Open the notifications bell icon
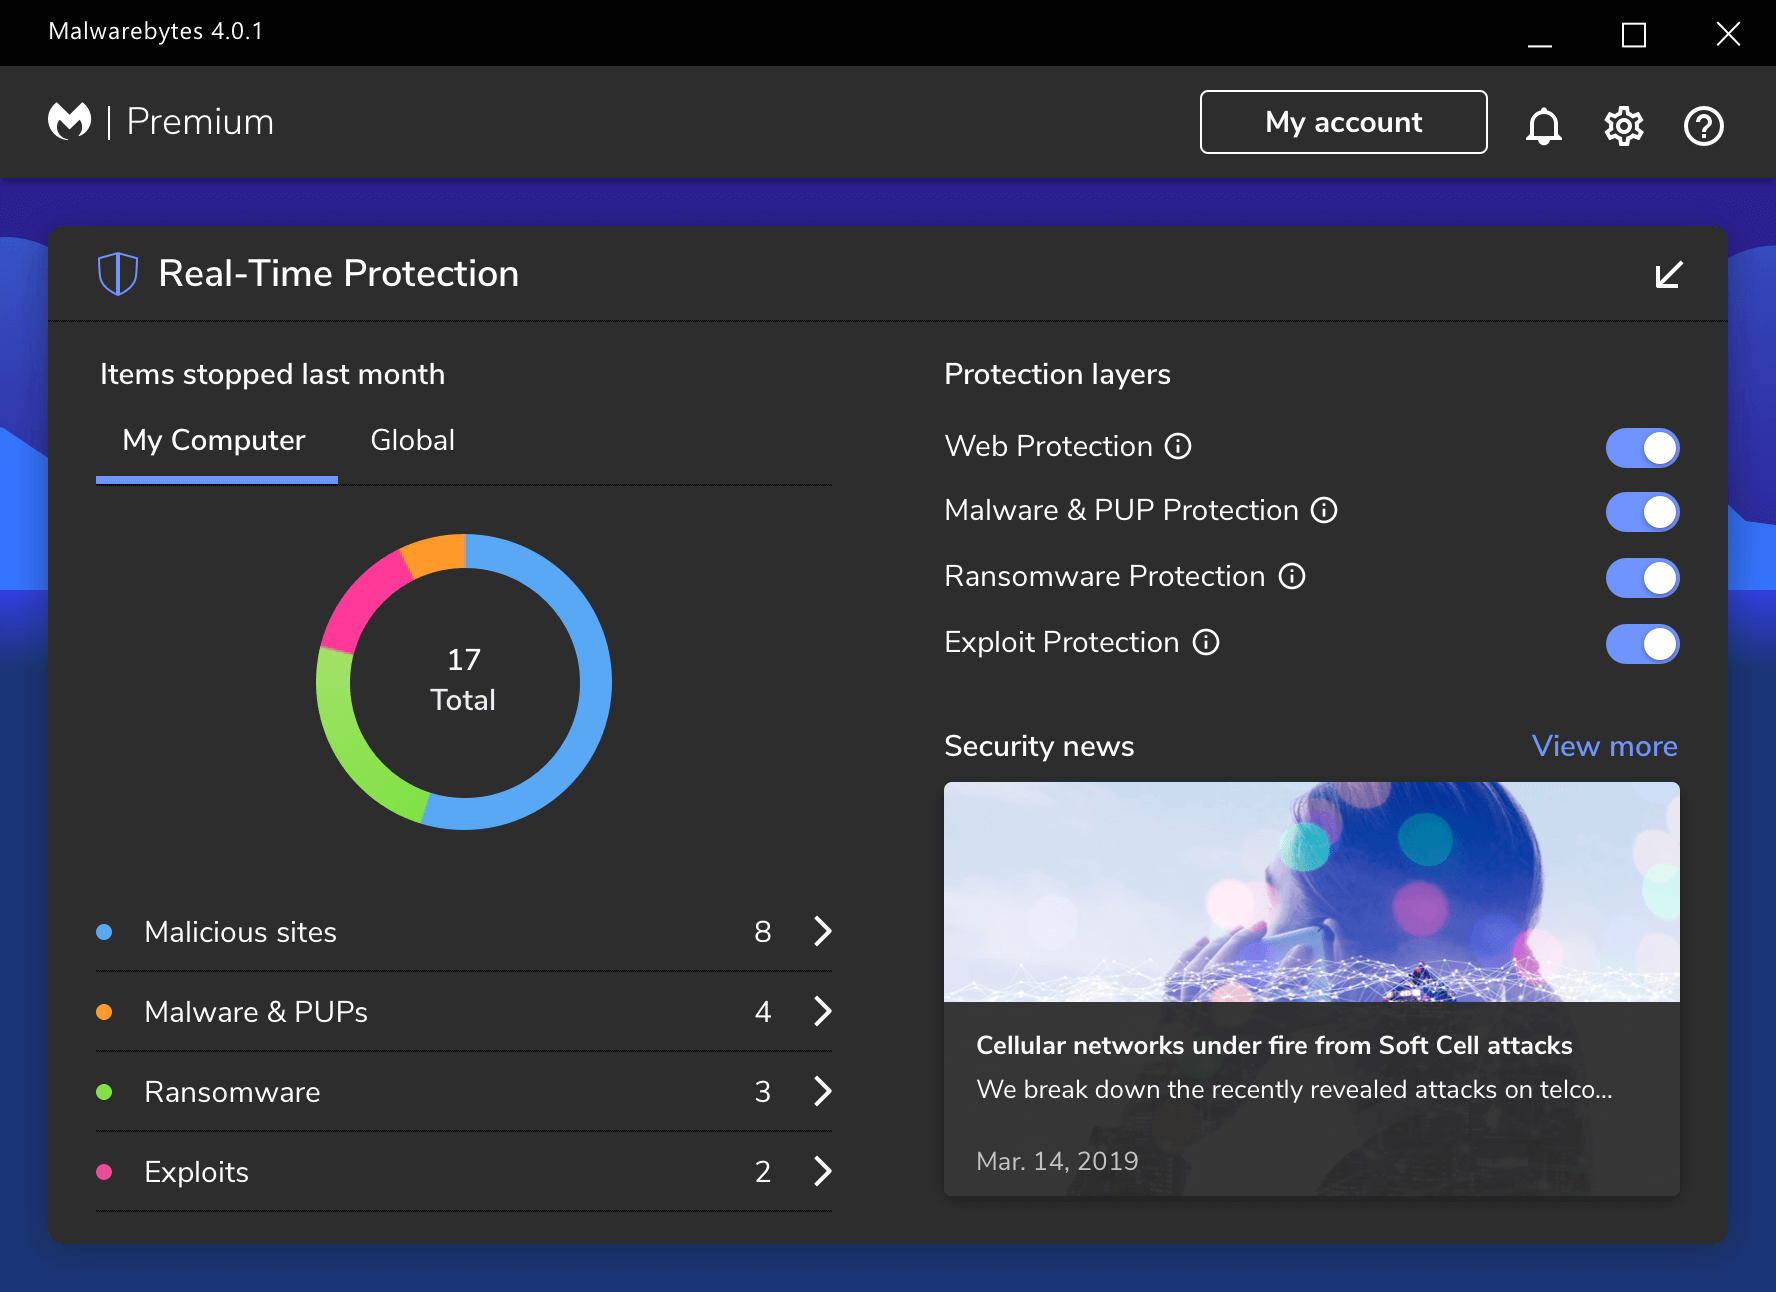Screen dimensions: 1776x1292 pos(1543,126)
